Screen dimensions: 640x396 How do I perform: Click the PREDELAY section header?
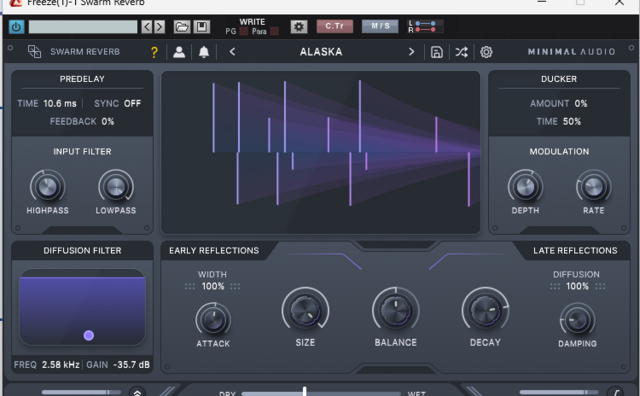pyautogui.click(x=82, y=79)
